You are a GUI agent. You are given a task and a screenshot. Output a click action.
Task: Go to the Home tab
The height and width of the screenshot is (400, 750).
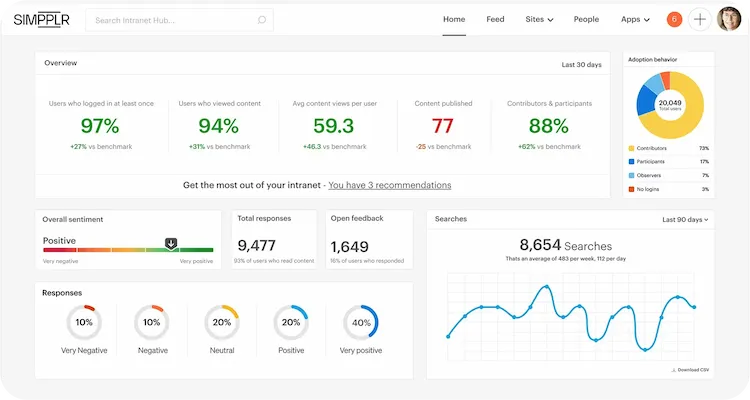(x=454, y=19)
